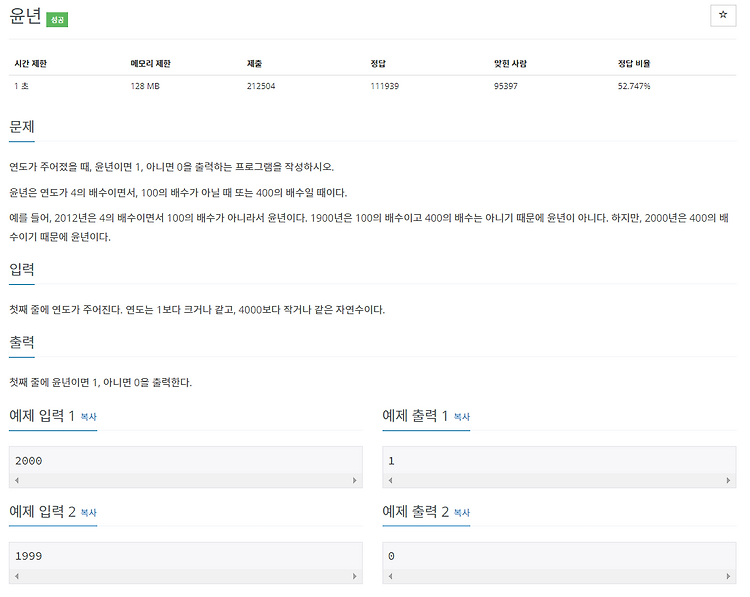
Task: Click the time limit value 1 초
Action: (22, 86)
